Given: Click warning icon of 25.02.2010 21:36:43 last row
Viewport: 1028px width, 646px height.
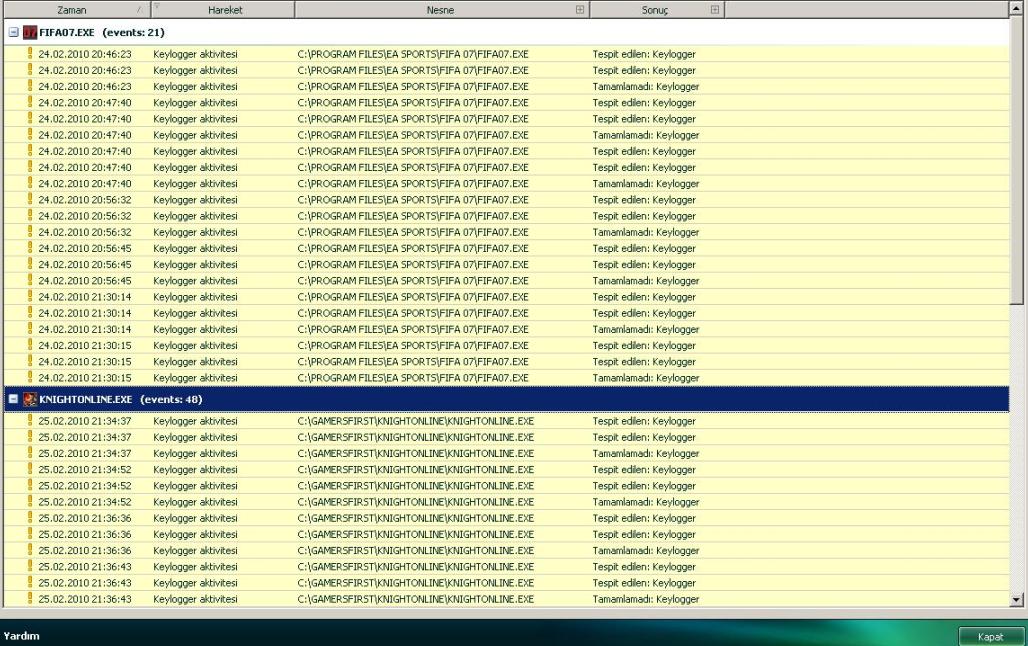Looking at the screenshot, I should tap(30, 599).
